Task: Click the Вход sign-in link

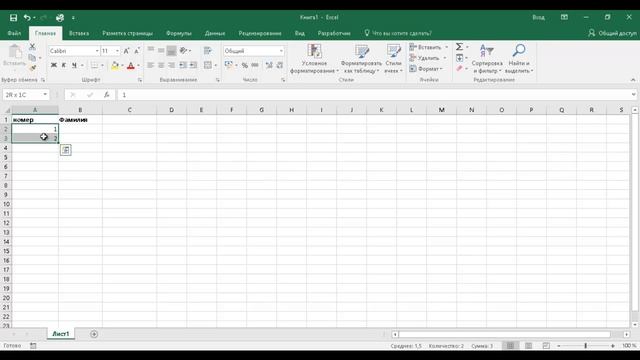Action: pos(538,17)
